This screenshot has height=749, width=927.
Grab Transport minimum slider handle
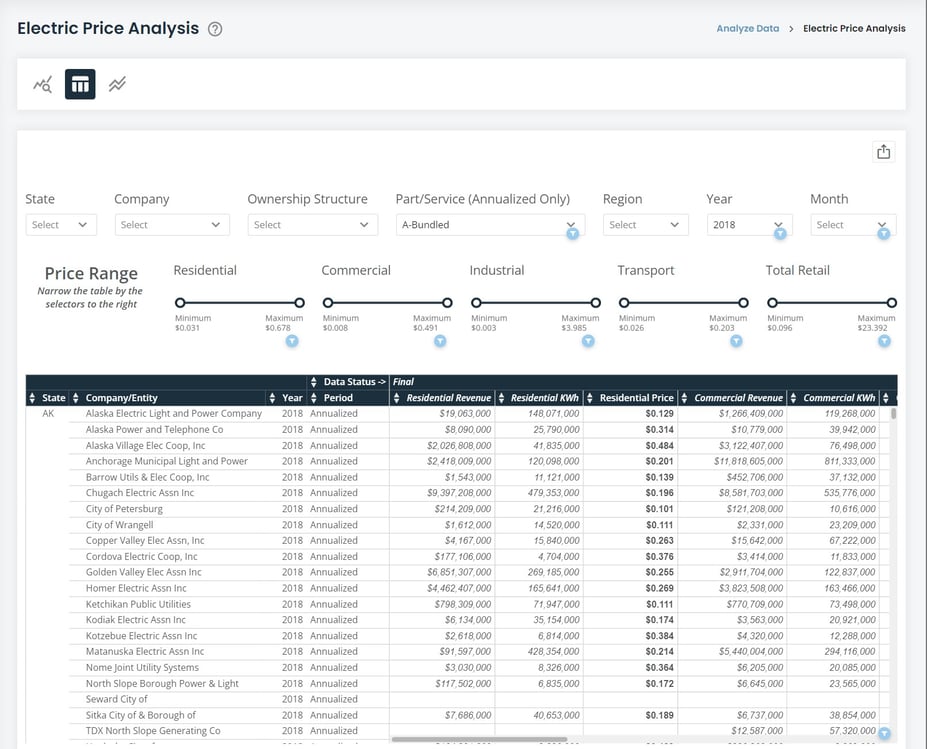click(624, 303)
